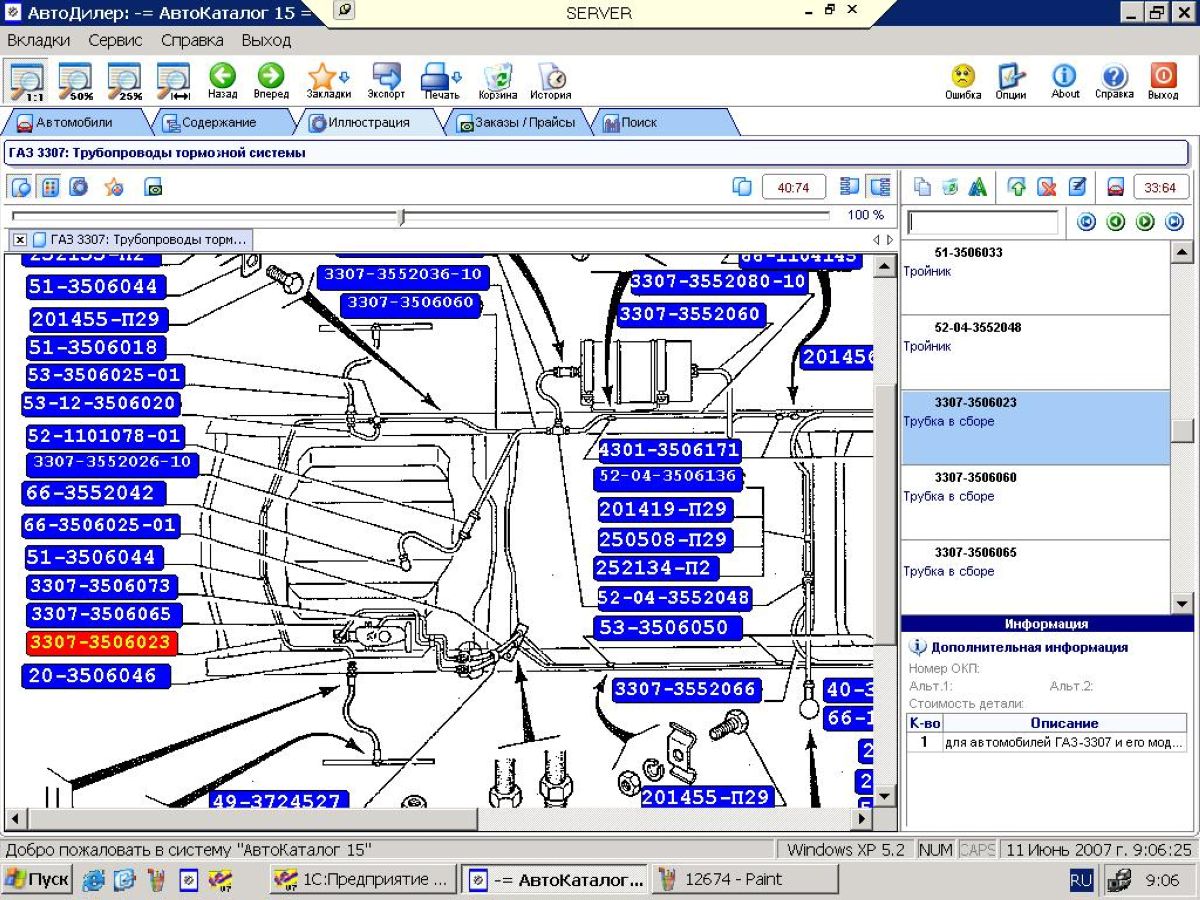Click part label 66-3552042
1200x900 pixels.
tap(93, 493)
